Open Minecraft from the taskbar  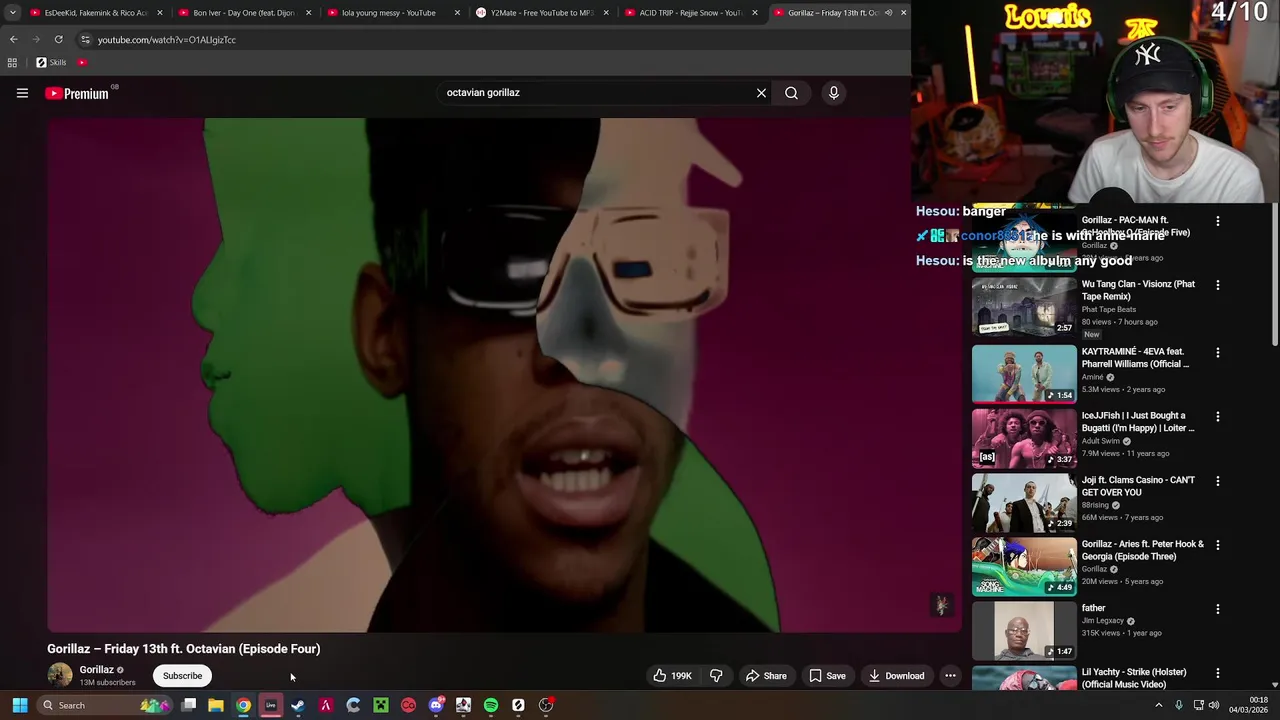[380, 705]
